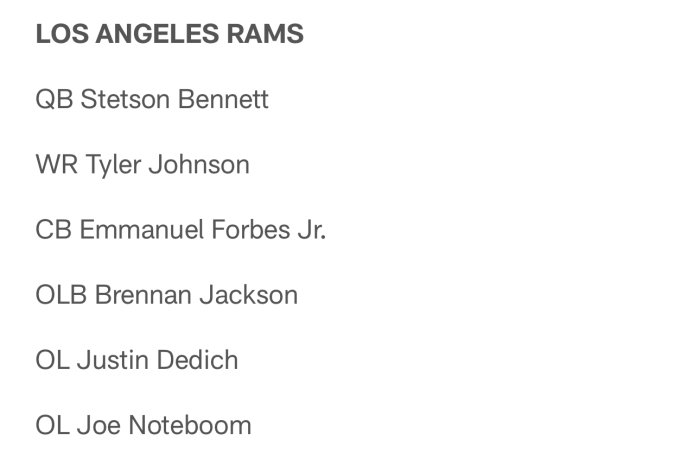
Task: Click the first name Justin
Action: pos(113,360)
